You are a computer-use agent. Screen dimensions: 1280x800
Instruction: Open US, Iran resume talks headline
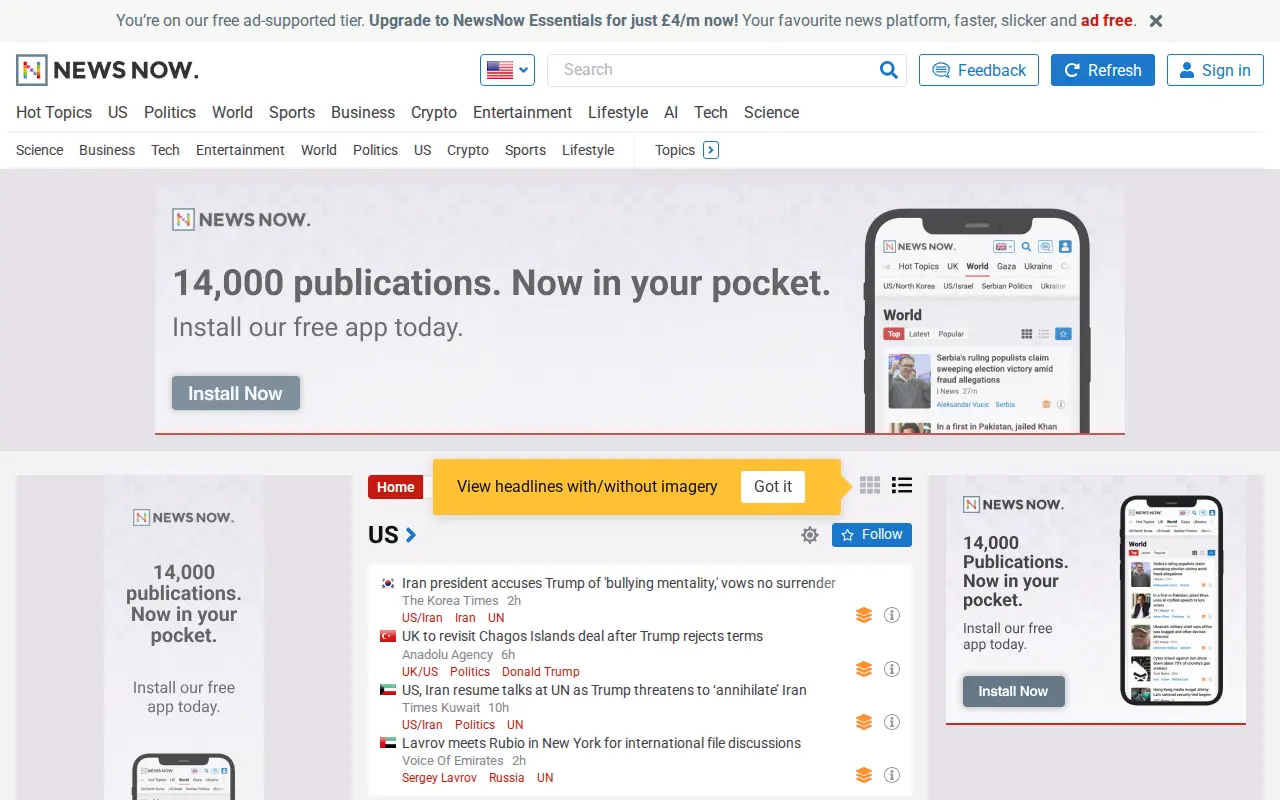[x=604, y=690]
